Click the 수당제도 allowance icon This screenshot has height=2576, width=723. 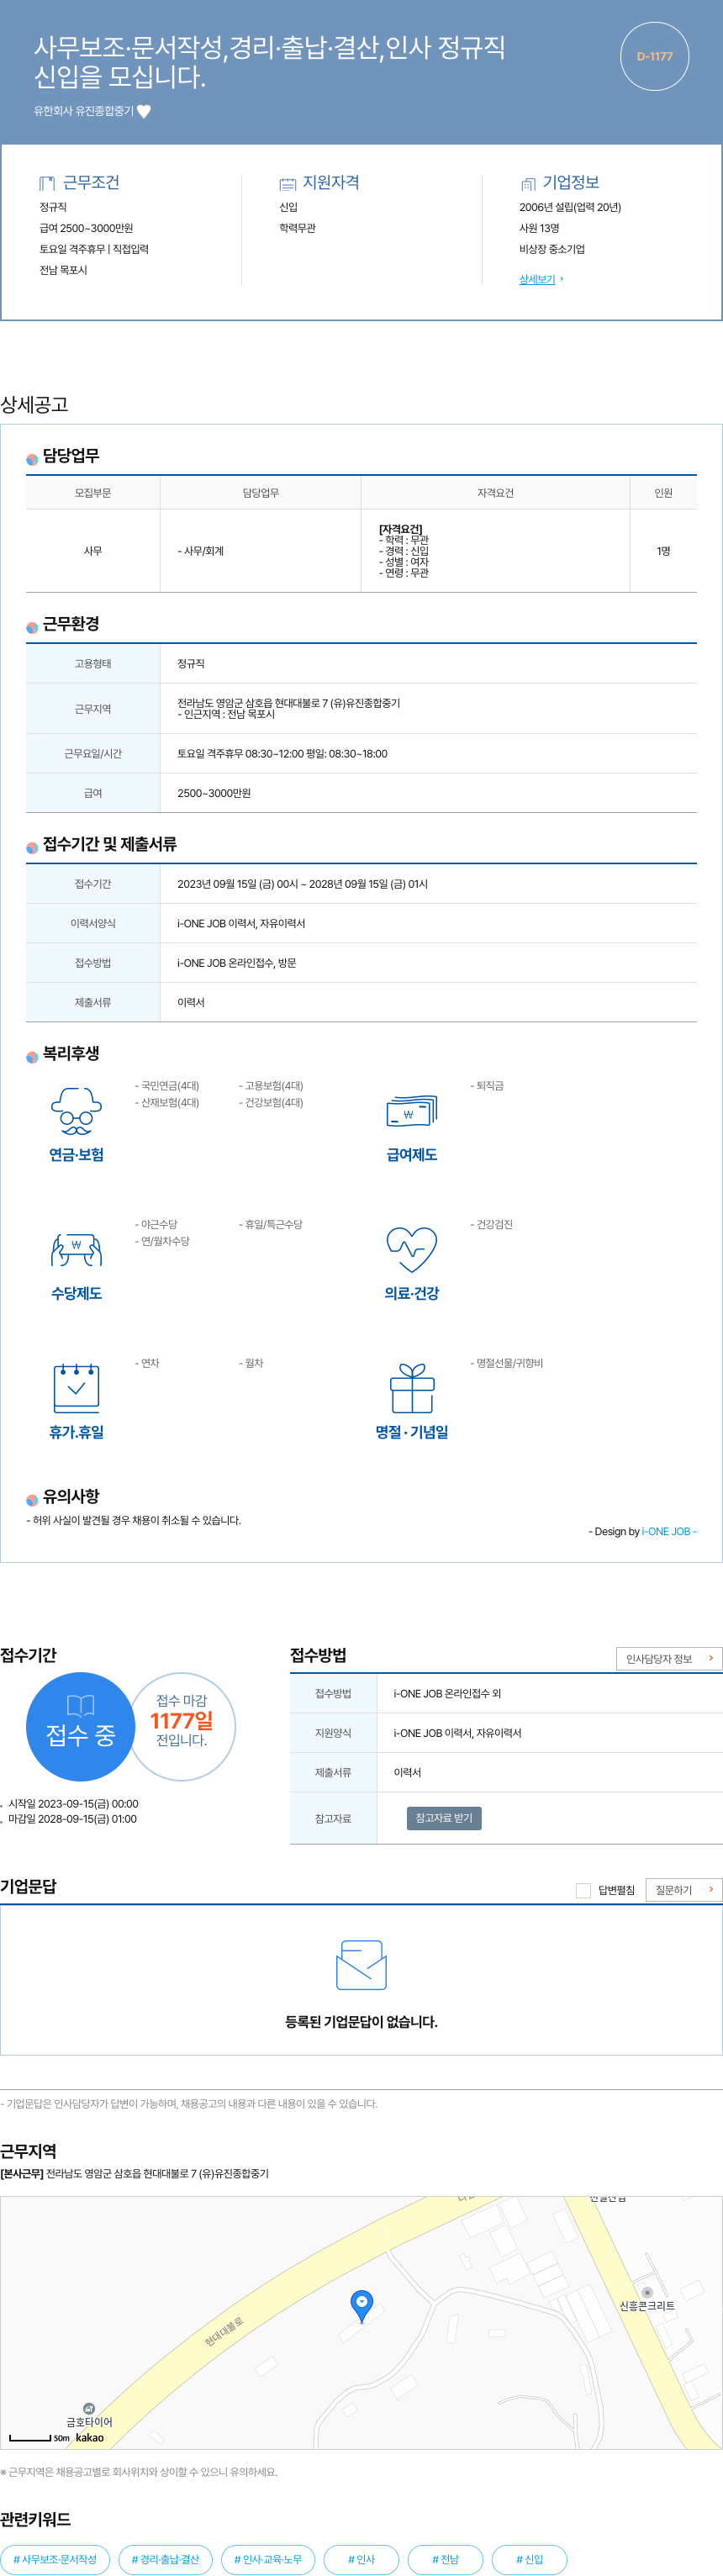77,1250
